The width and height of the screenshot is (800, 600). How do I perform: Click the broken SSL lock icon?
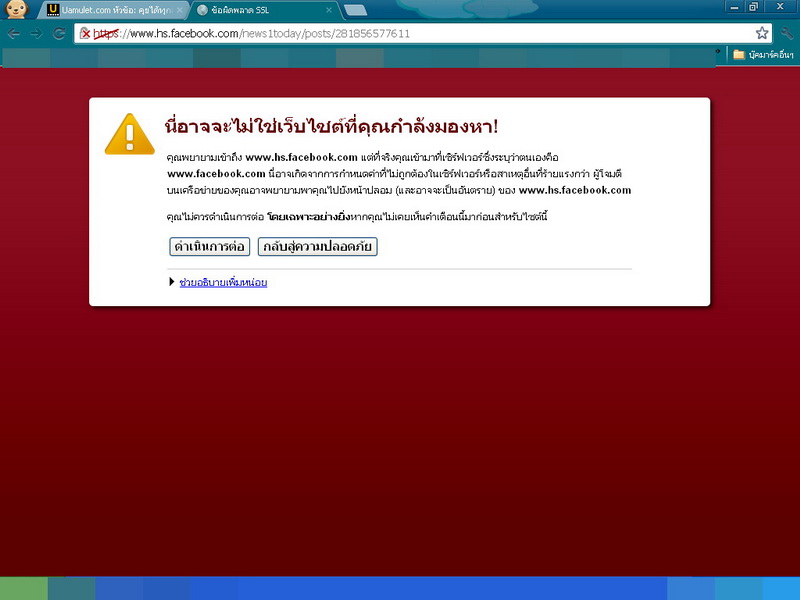[85, 33]
